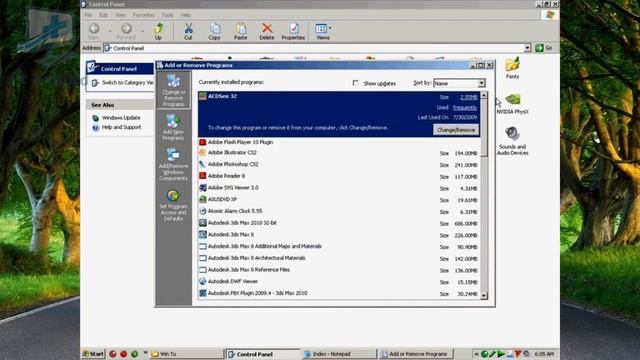Select Autodesk 3ds Max 2010 32-bit
640x360 pixels.
coord(339,223)
